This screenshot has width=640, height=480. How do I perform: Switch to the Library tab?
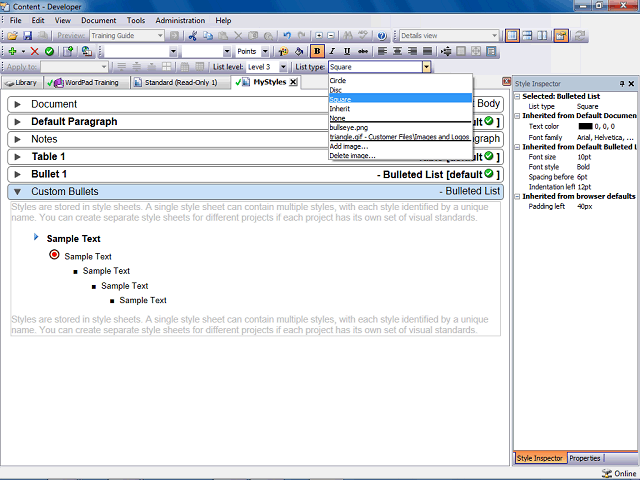pos(22,82)
